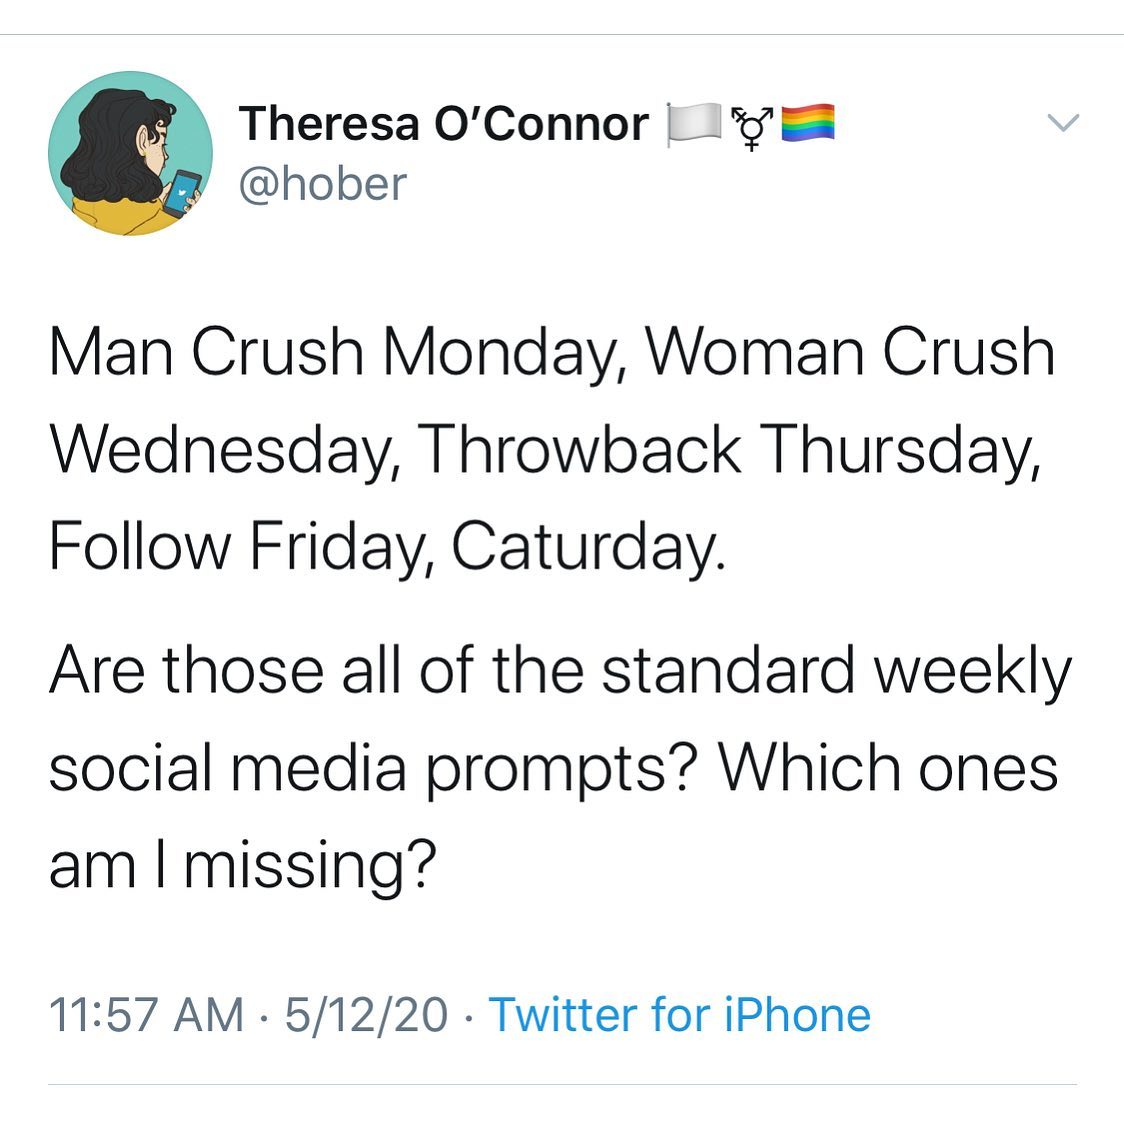Click the phrase "Follow Friday"

(x=241, y=546)
